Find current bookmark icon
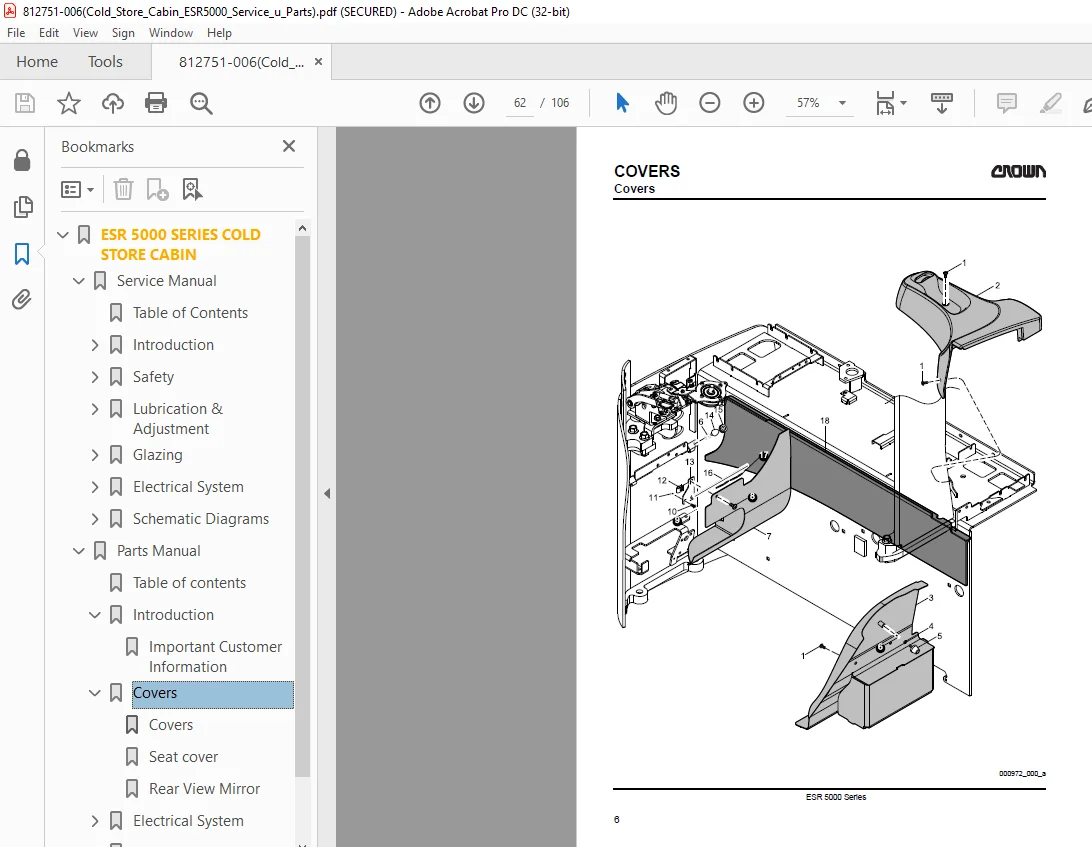 click(x=192, y=189)
